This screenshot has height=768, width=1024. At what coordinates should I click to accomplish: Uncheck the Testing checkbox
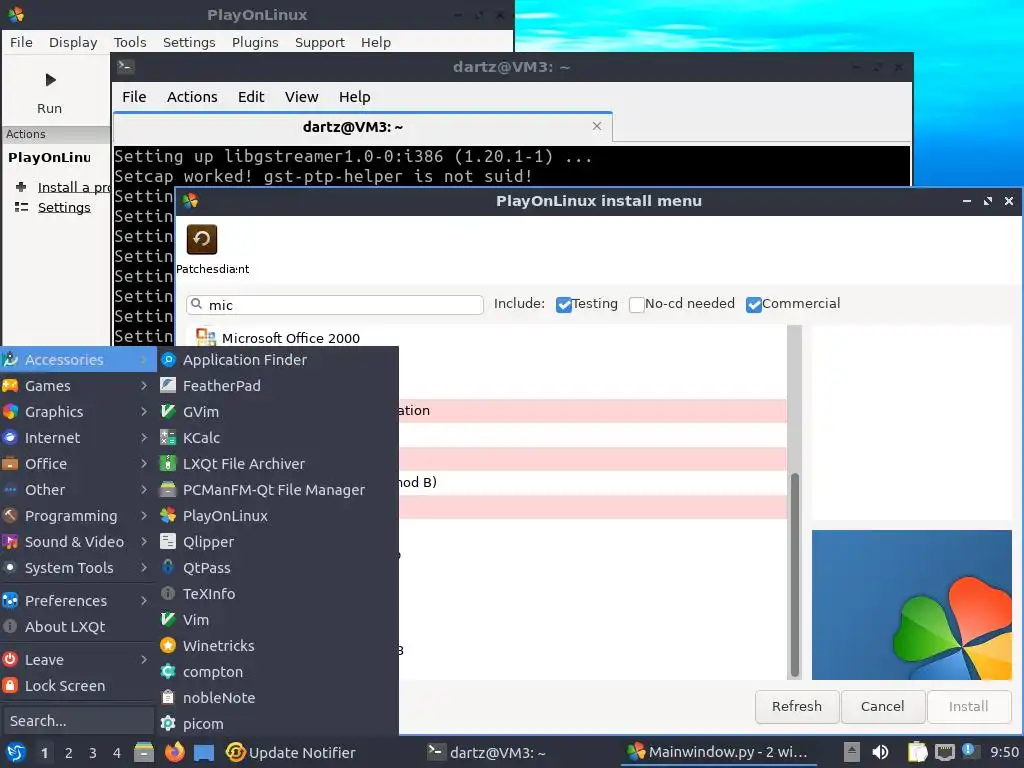coord(564,304)
